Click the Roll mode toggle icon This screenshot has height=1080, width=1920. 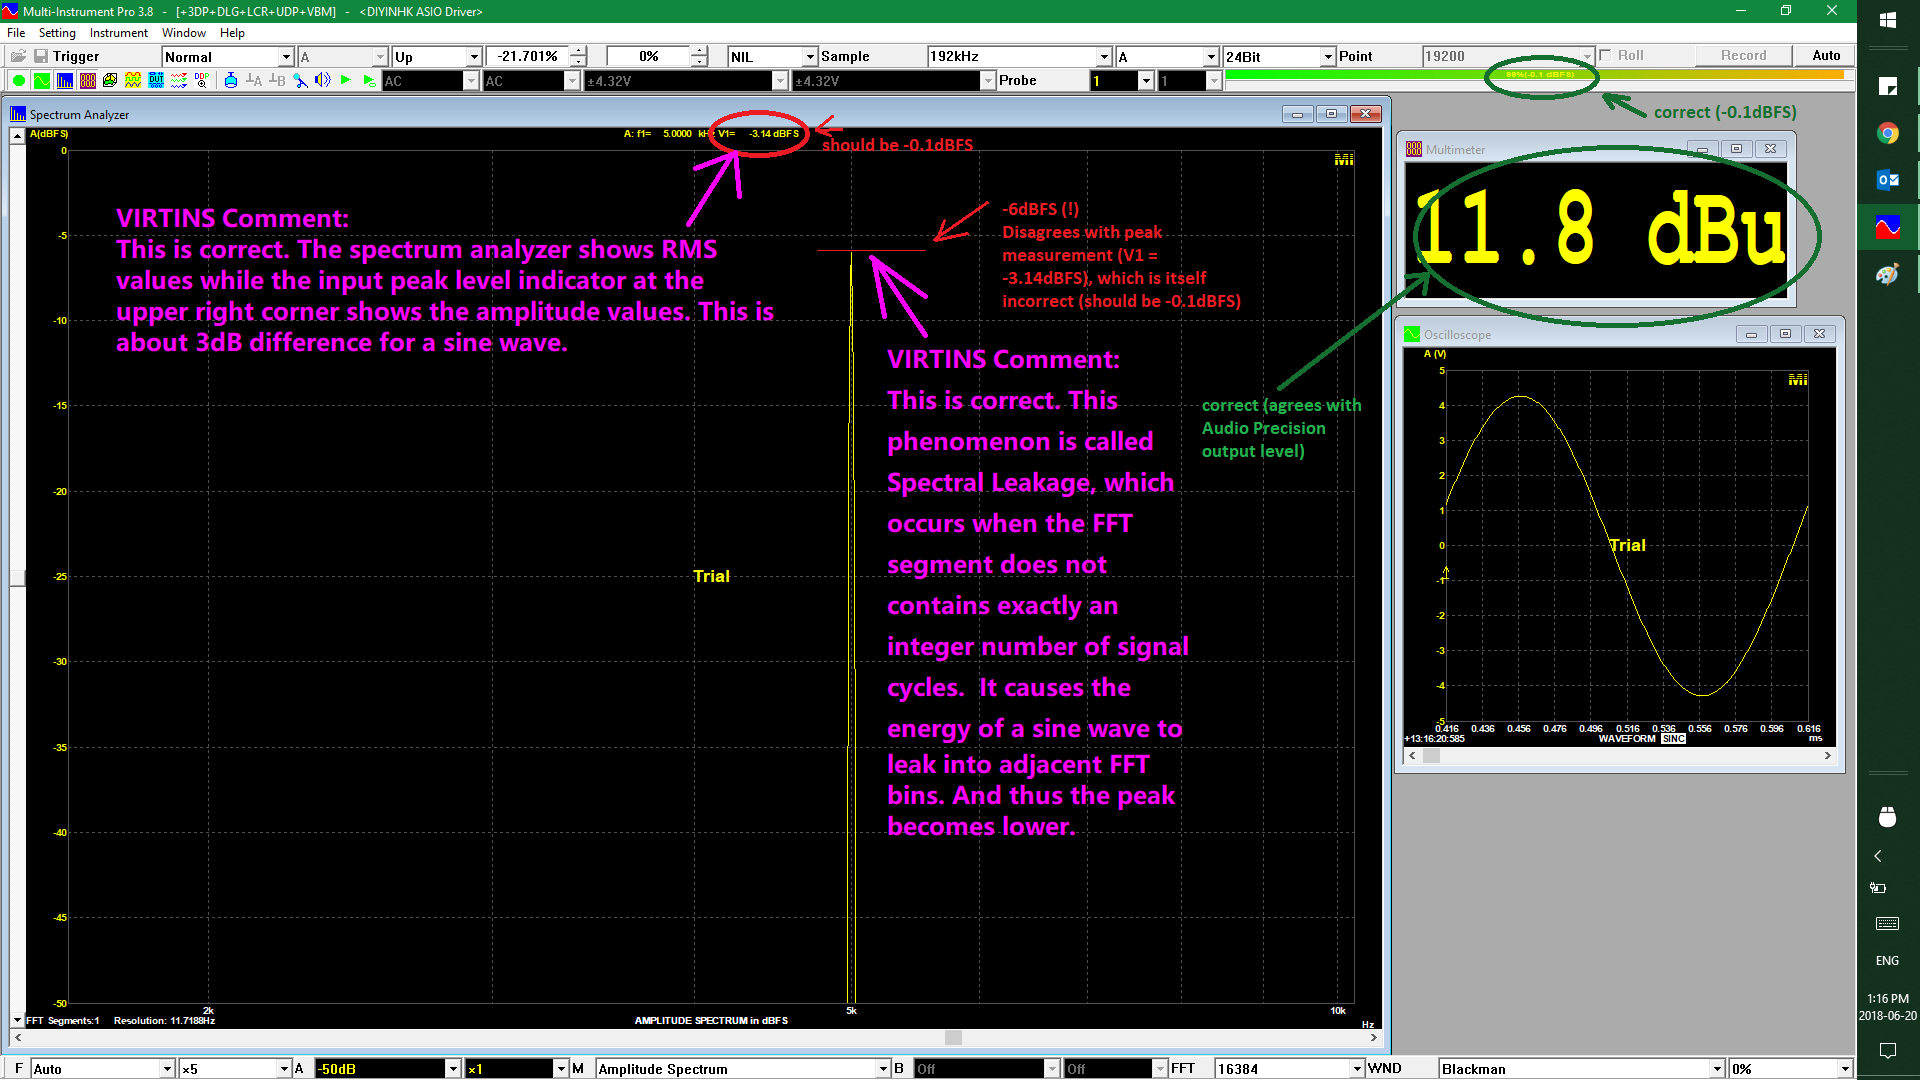1606,55
